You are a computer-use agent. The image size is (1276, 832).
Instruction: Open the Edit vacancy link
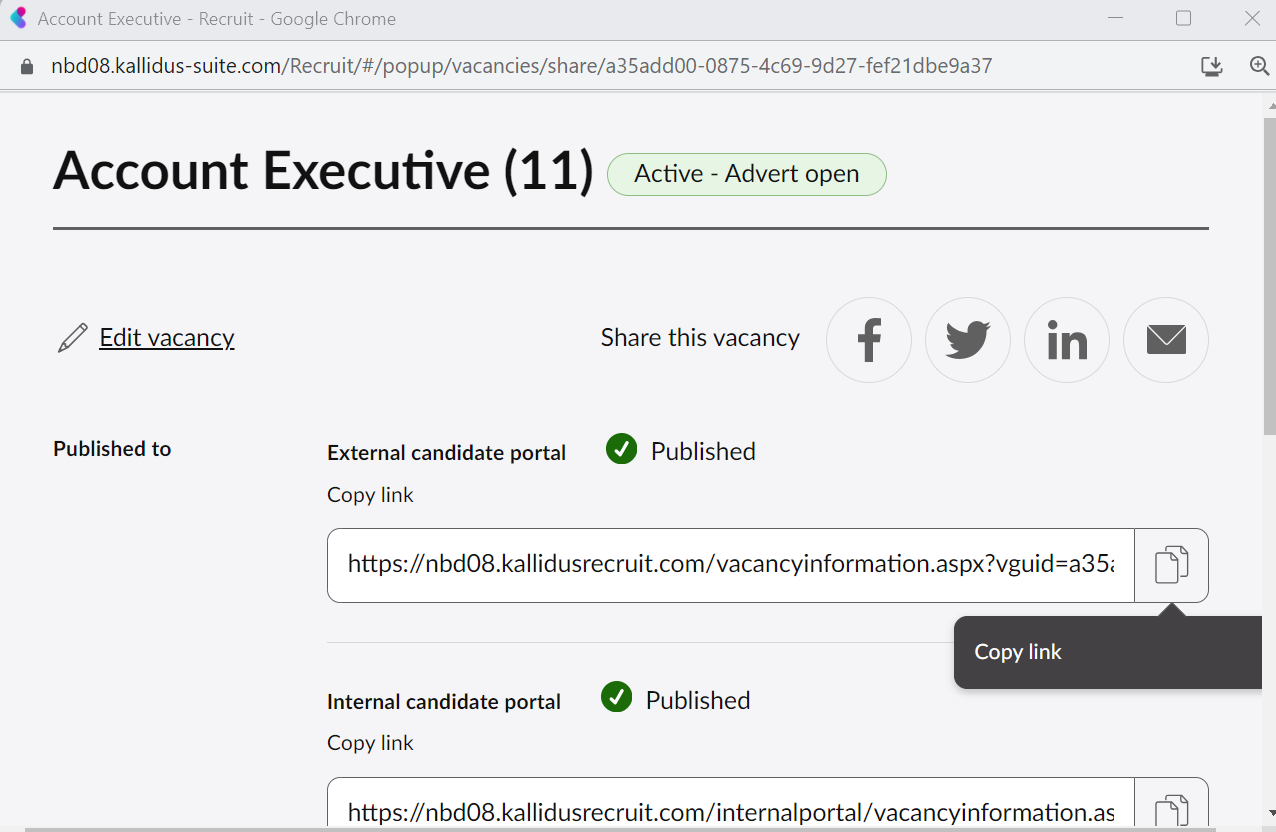coord(167,338)
